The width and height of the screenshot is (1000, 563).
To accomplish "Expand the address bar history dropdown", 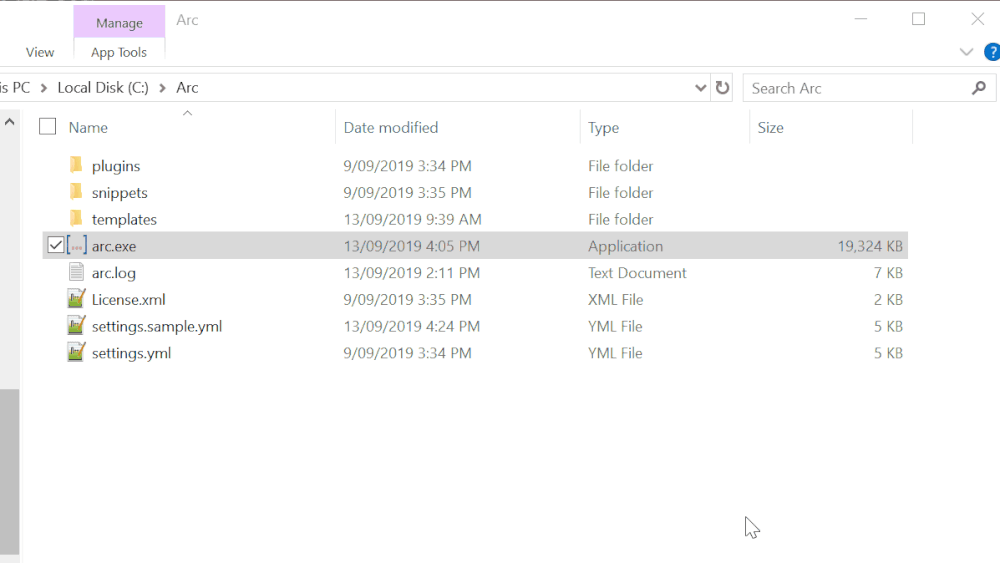I will point(700,88).
